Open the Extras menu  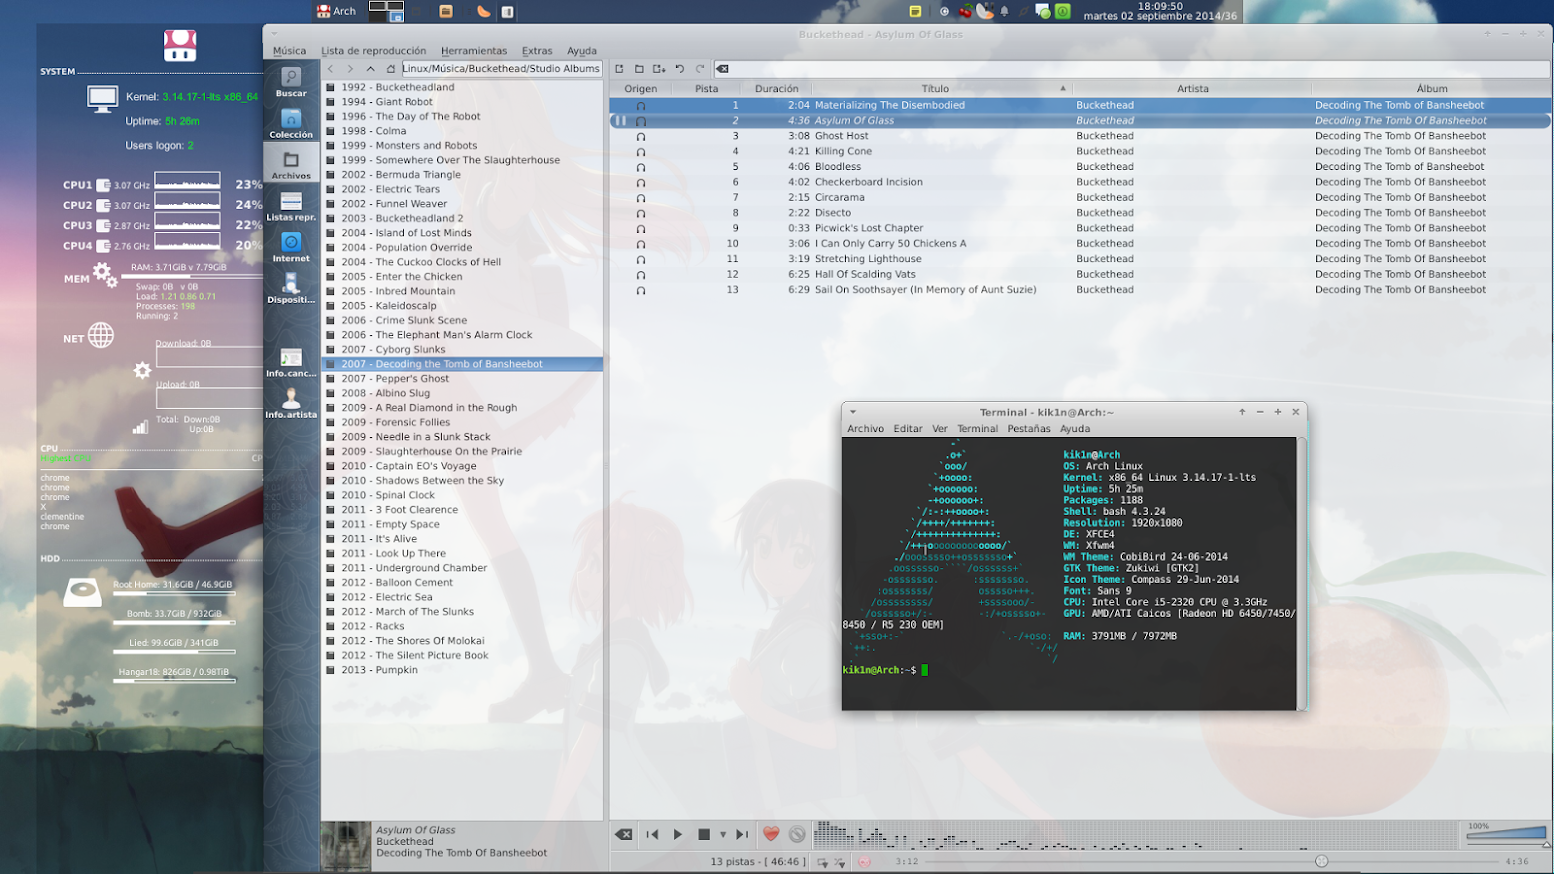coord(537,51)
